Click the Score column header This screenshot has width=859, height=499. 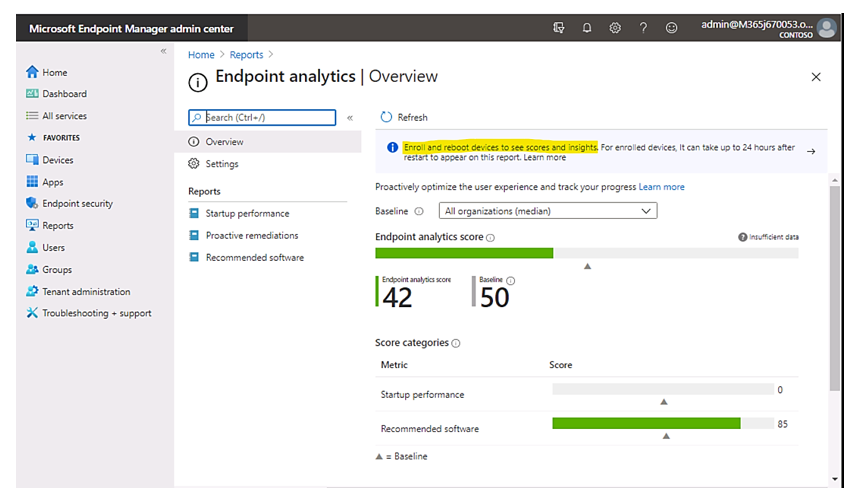pos(560,365)
